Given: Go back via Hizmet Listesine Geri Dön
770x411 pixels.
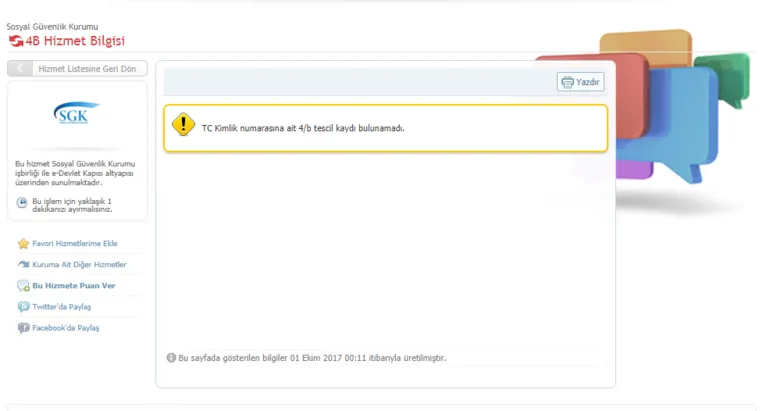Looking at the screenshot, I should coord(77,68).
